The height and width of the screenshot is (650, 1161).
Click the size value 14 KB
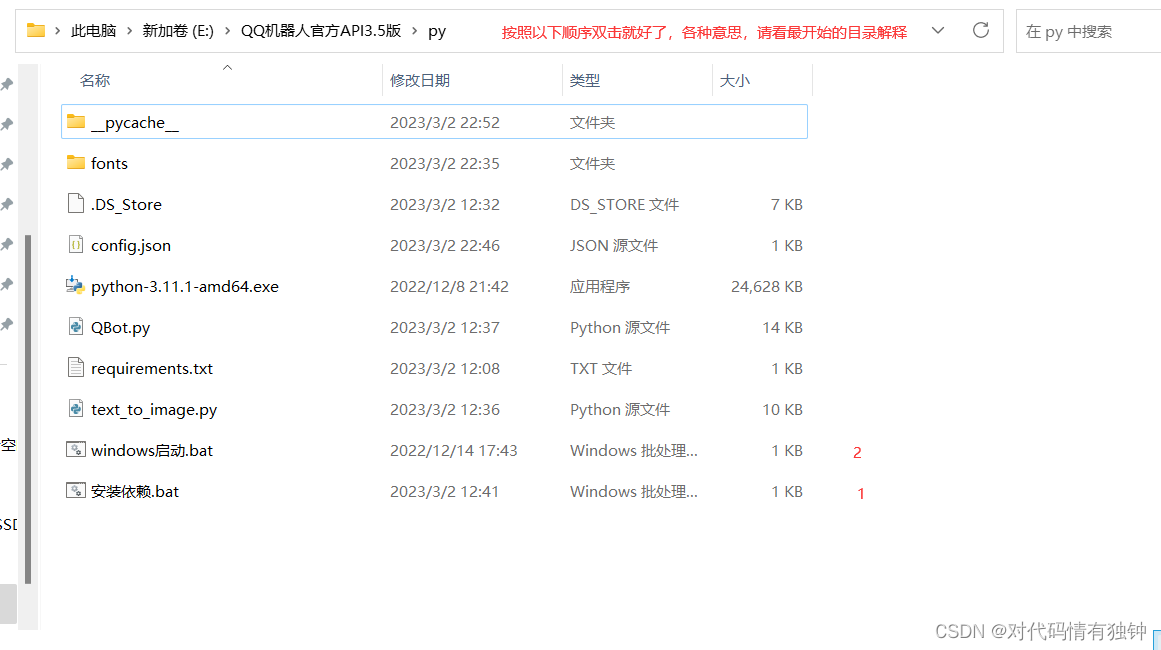(x=782, y=327)
